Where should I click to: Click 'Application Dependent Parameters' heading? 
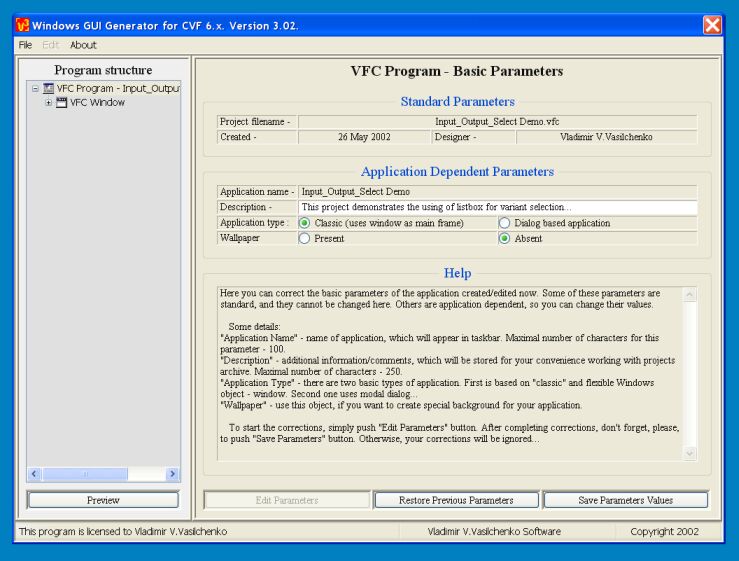click(x=457, y=171)
